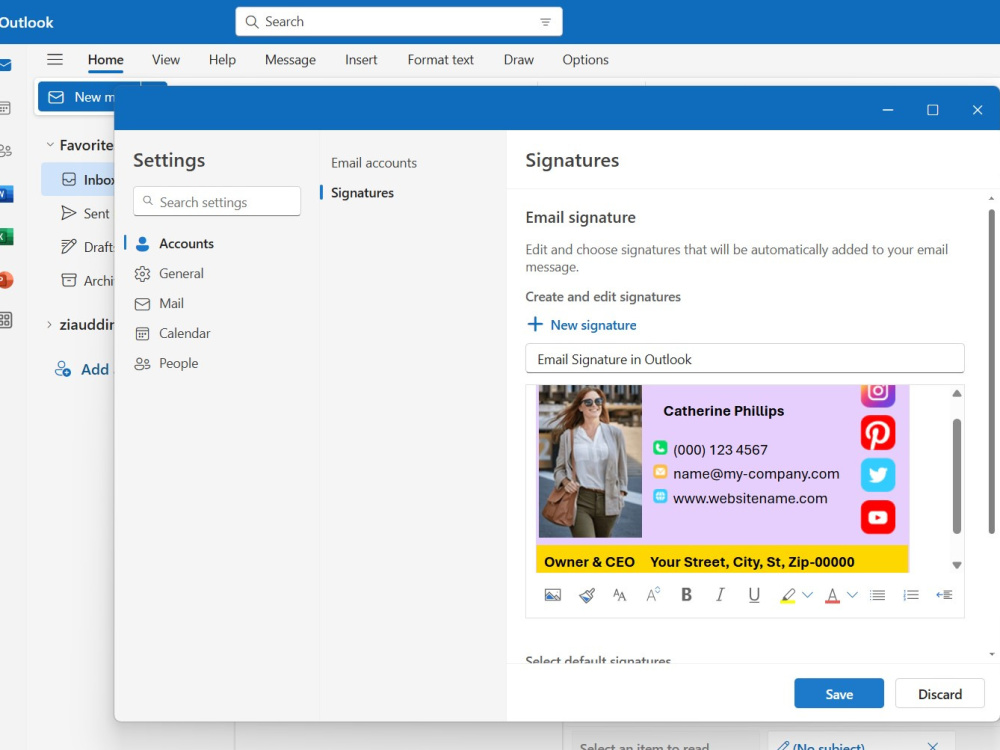Viewport: 1000px width, 750px height.
Task: Open the font color dropdown arrow
Action: tap(852, 595)
